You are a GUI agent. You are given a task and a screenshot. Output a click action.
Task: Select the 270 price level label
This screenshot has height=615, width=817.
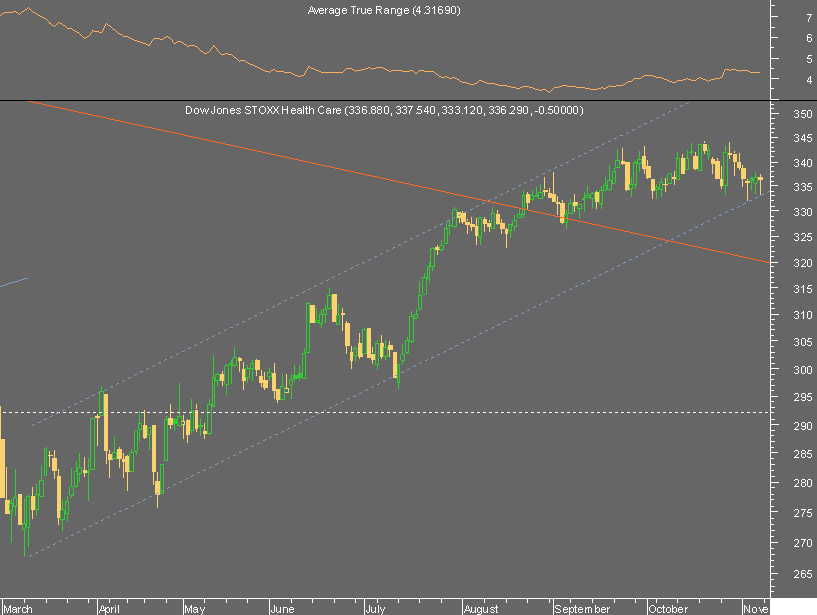(802, 543)
